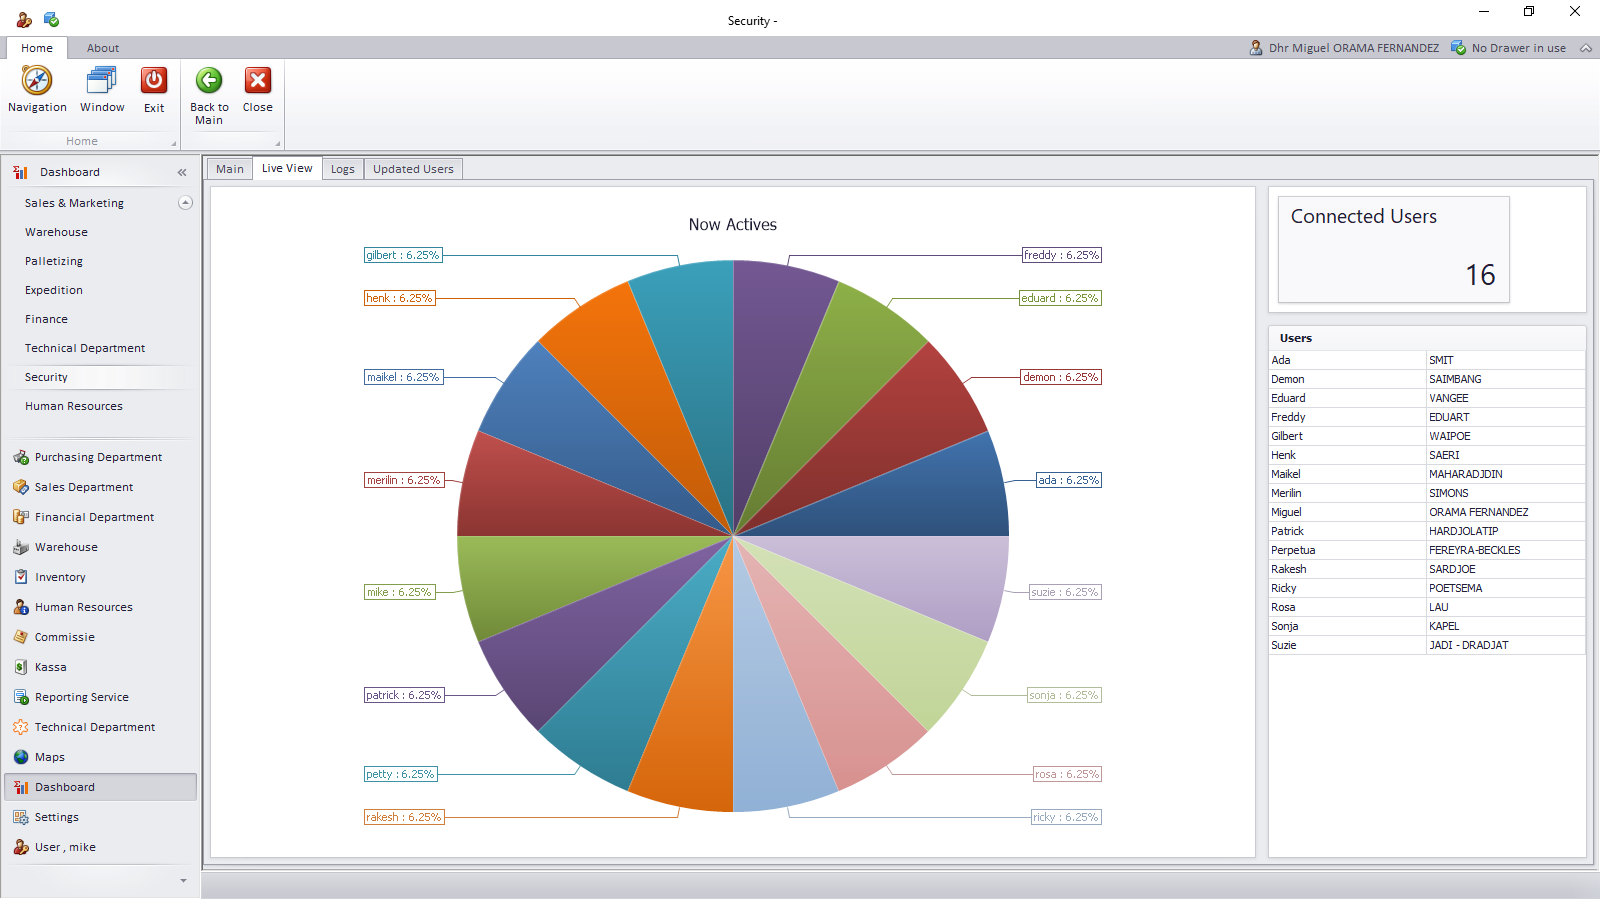
Task: Open Purchasing Department module in sidebar
Action: click(98, 457)
